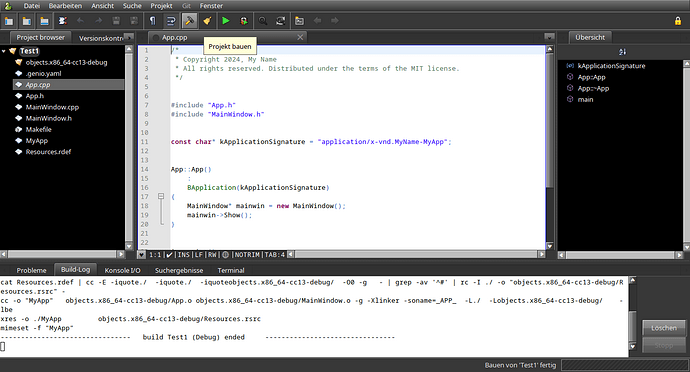690x372 pixels.
Task: Clean the project with broom icon
Action: coord(207,21)
